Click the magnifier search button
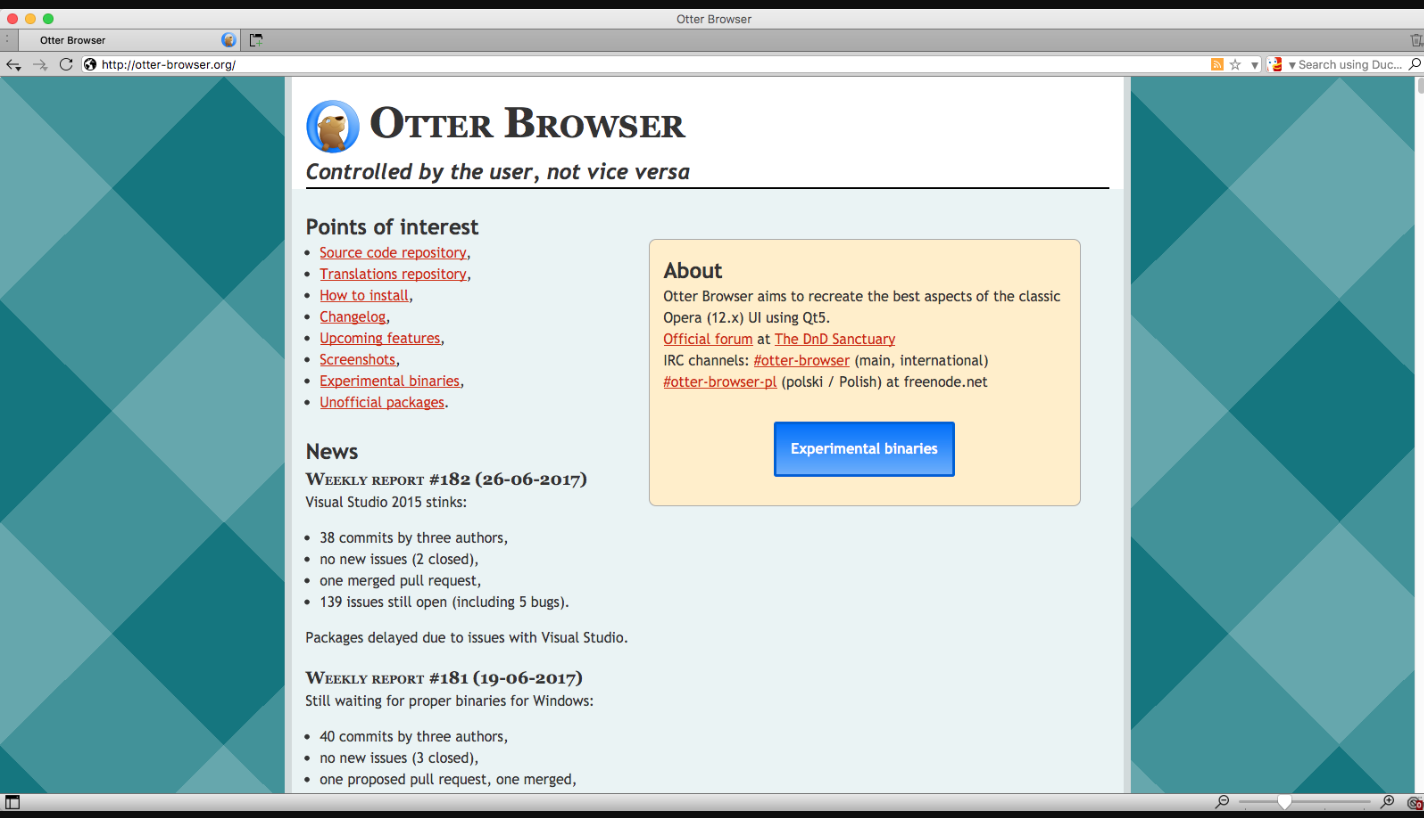 [x=1415, y=64]
